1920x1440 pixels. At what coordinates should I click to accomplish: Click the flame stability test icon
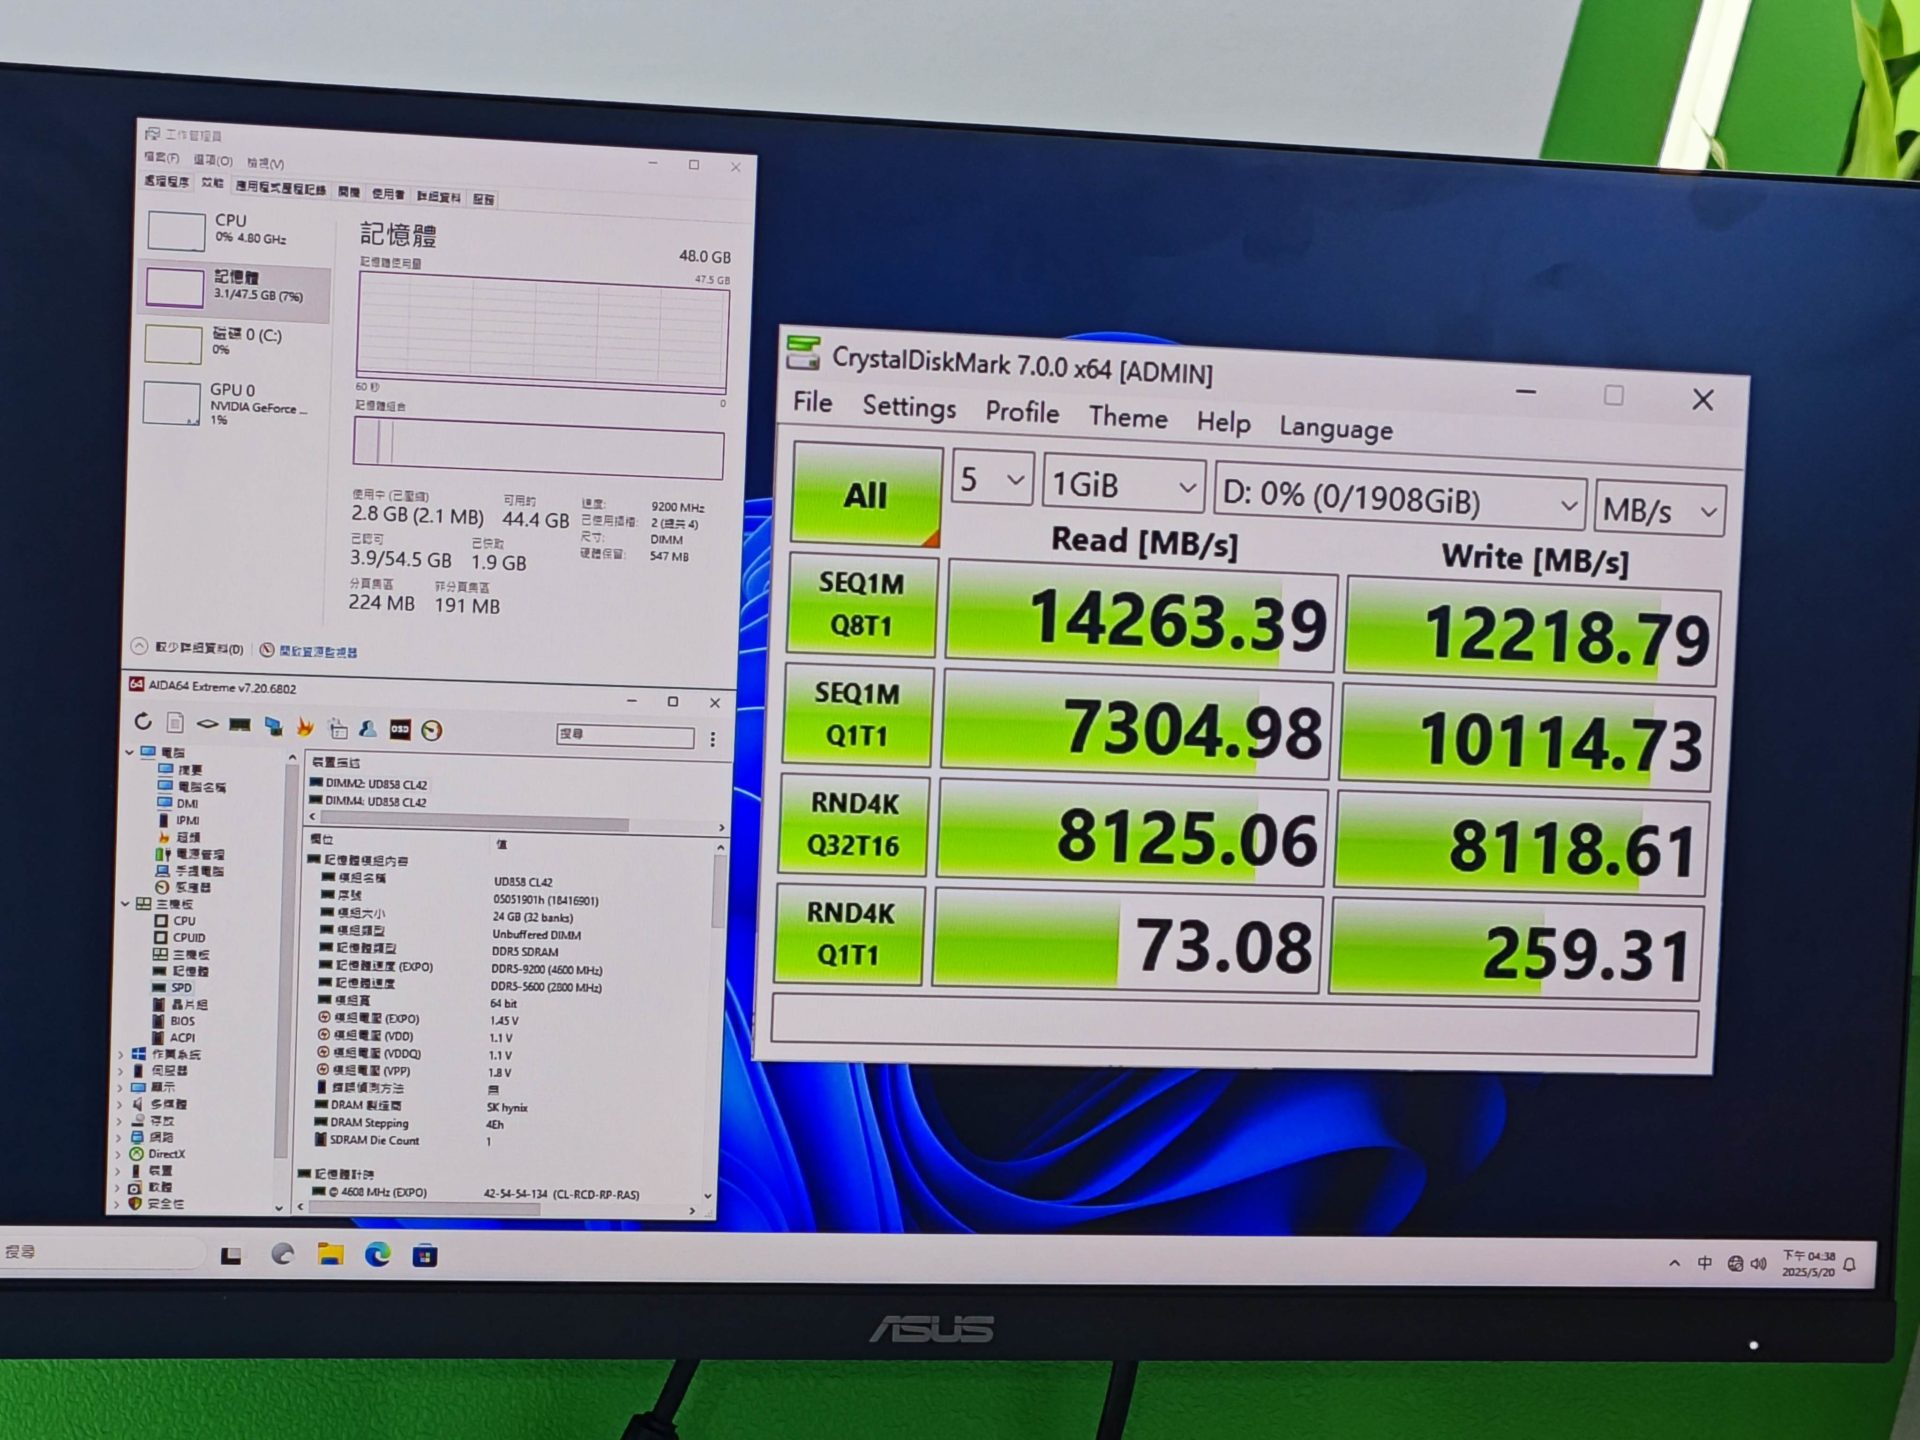coord(305,727)
